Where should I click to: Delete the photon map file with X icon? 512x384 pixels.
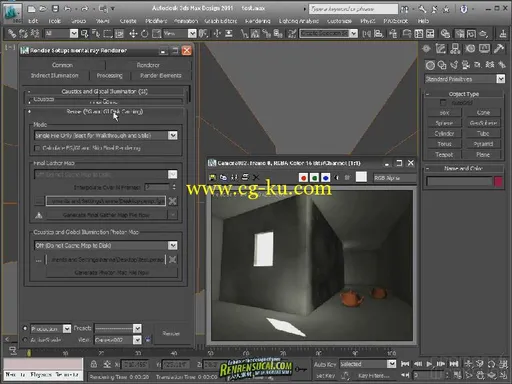(173, 259)
